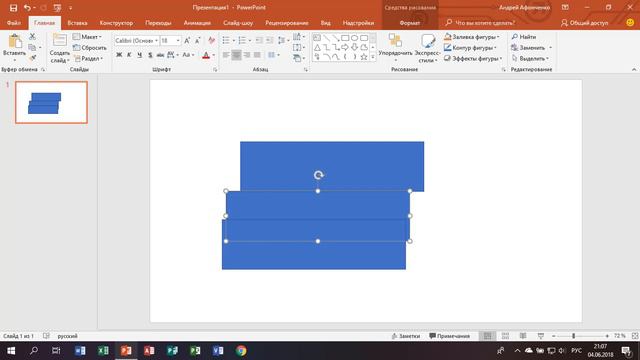Undo the last action
The height and width of the screenshot is (360, 640).
pos(27,8)
